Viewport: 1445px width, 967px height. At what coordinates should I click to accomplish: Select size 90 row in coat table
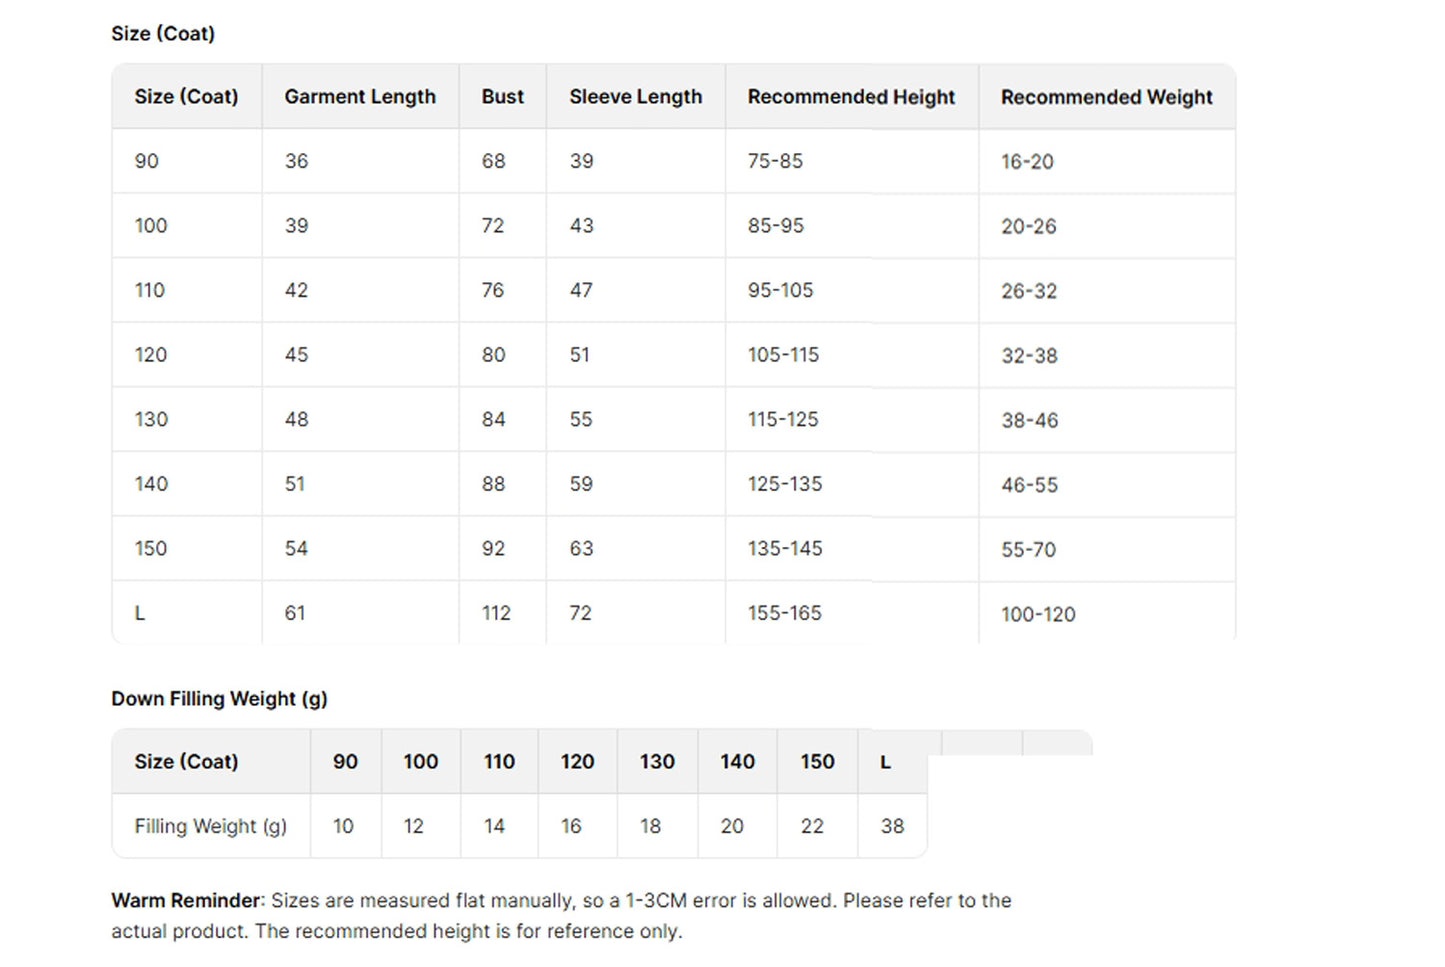coord(673,161)
